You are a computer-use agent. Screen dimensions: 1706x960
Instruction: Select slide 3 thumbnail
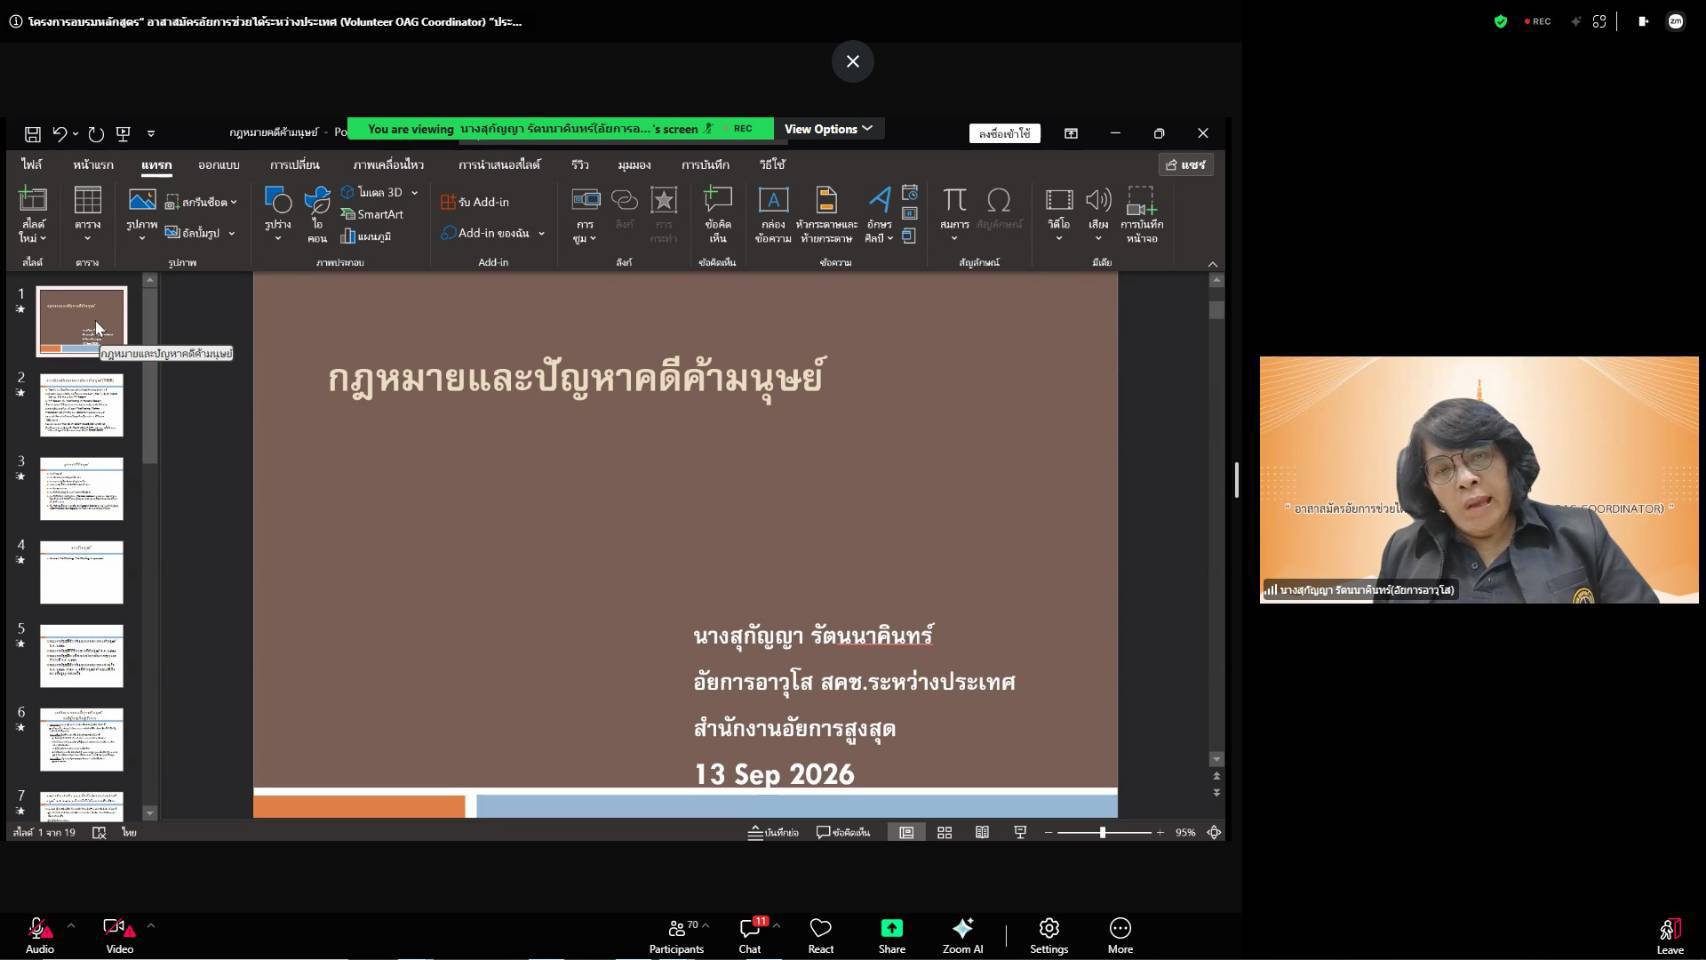[x=81, y=489]
